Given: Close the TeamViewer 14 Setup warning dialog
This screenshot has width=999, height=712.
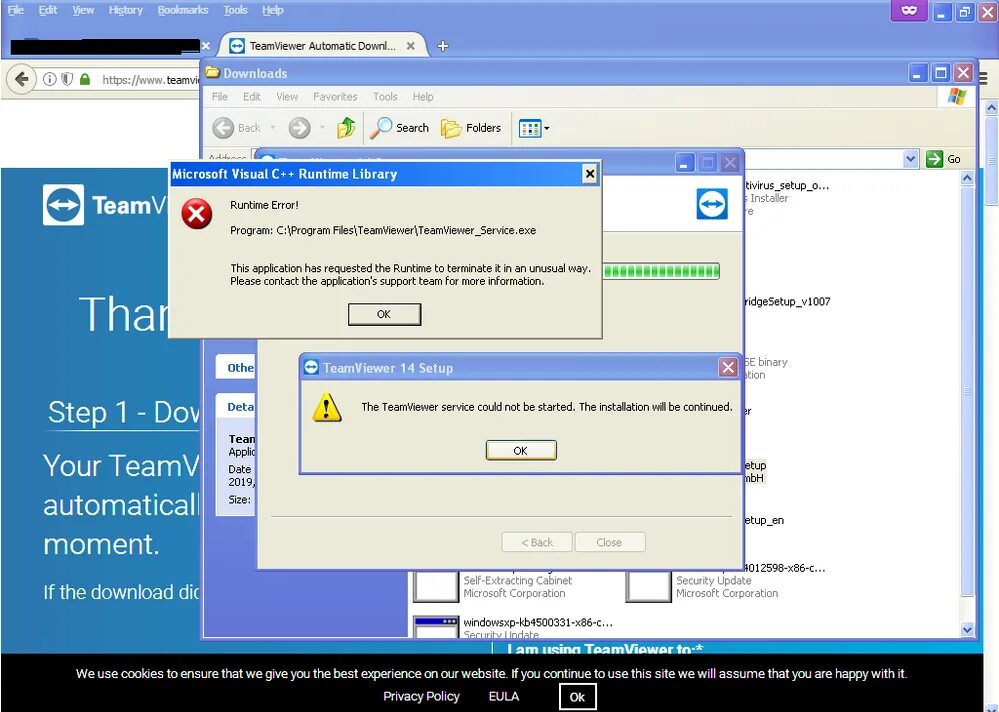Looking at the screenshot, I should [728, 367].
